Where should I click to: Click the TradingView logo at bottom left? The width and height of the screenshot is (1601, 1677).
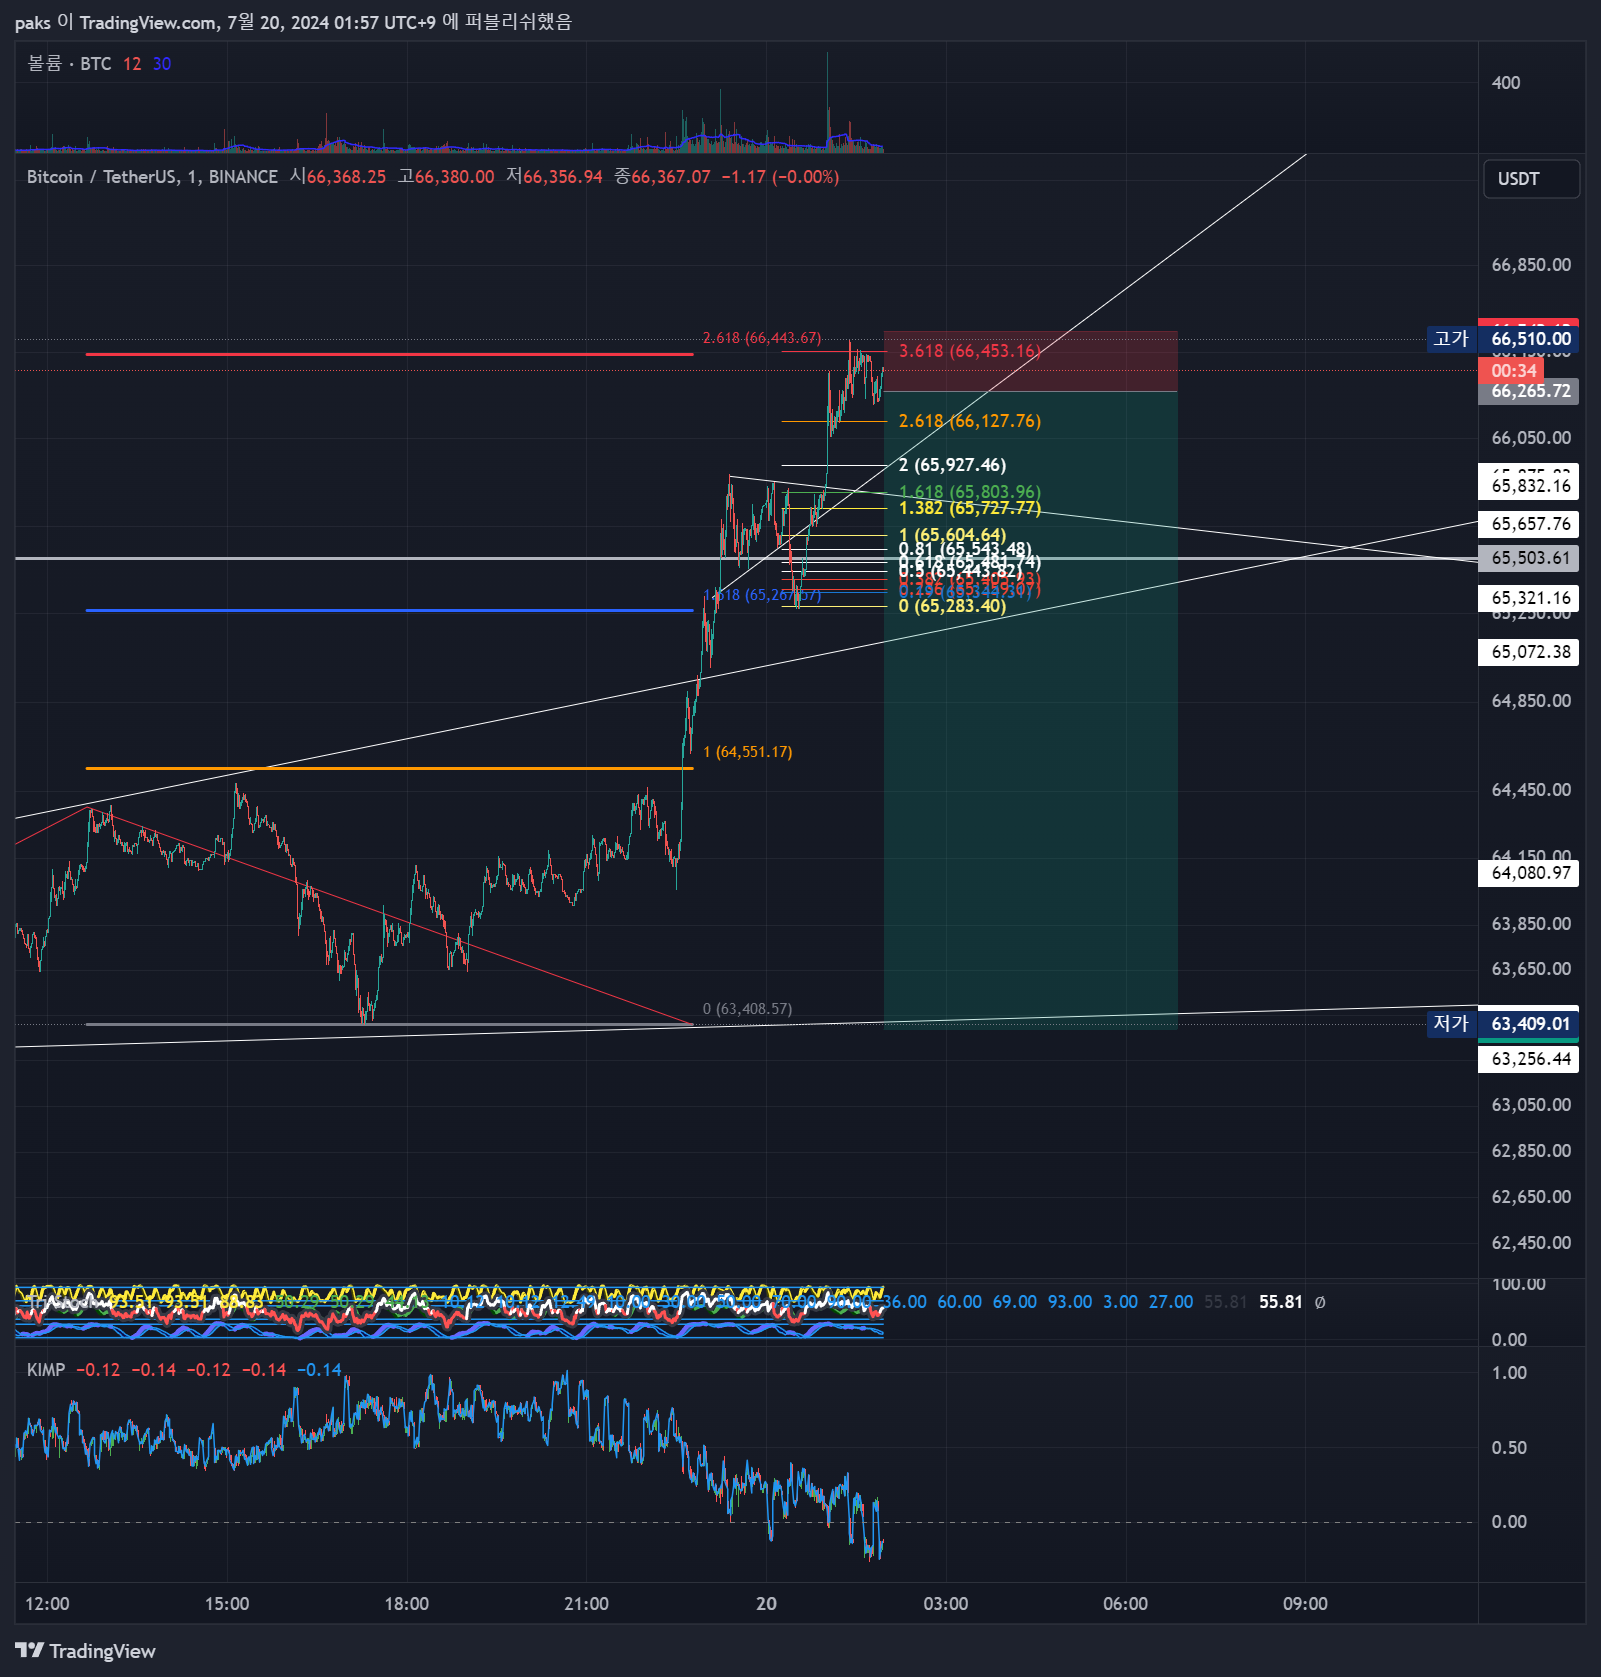click(86, 1650)
